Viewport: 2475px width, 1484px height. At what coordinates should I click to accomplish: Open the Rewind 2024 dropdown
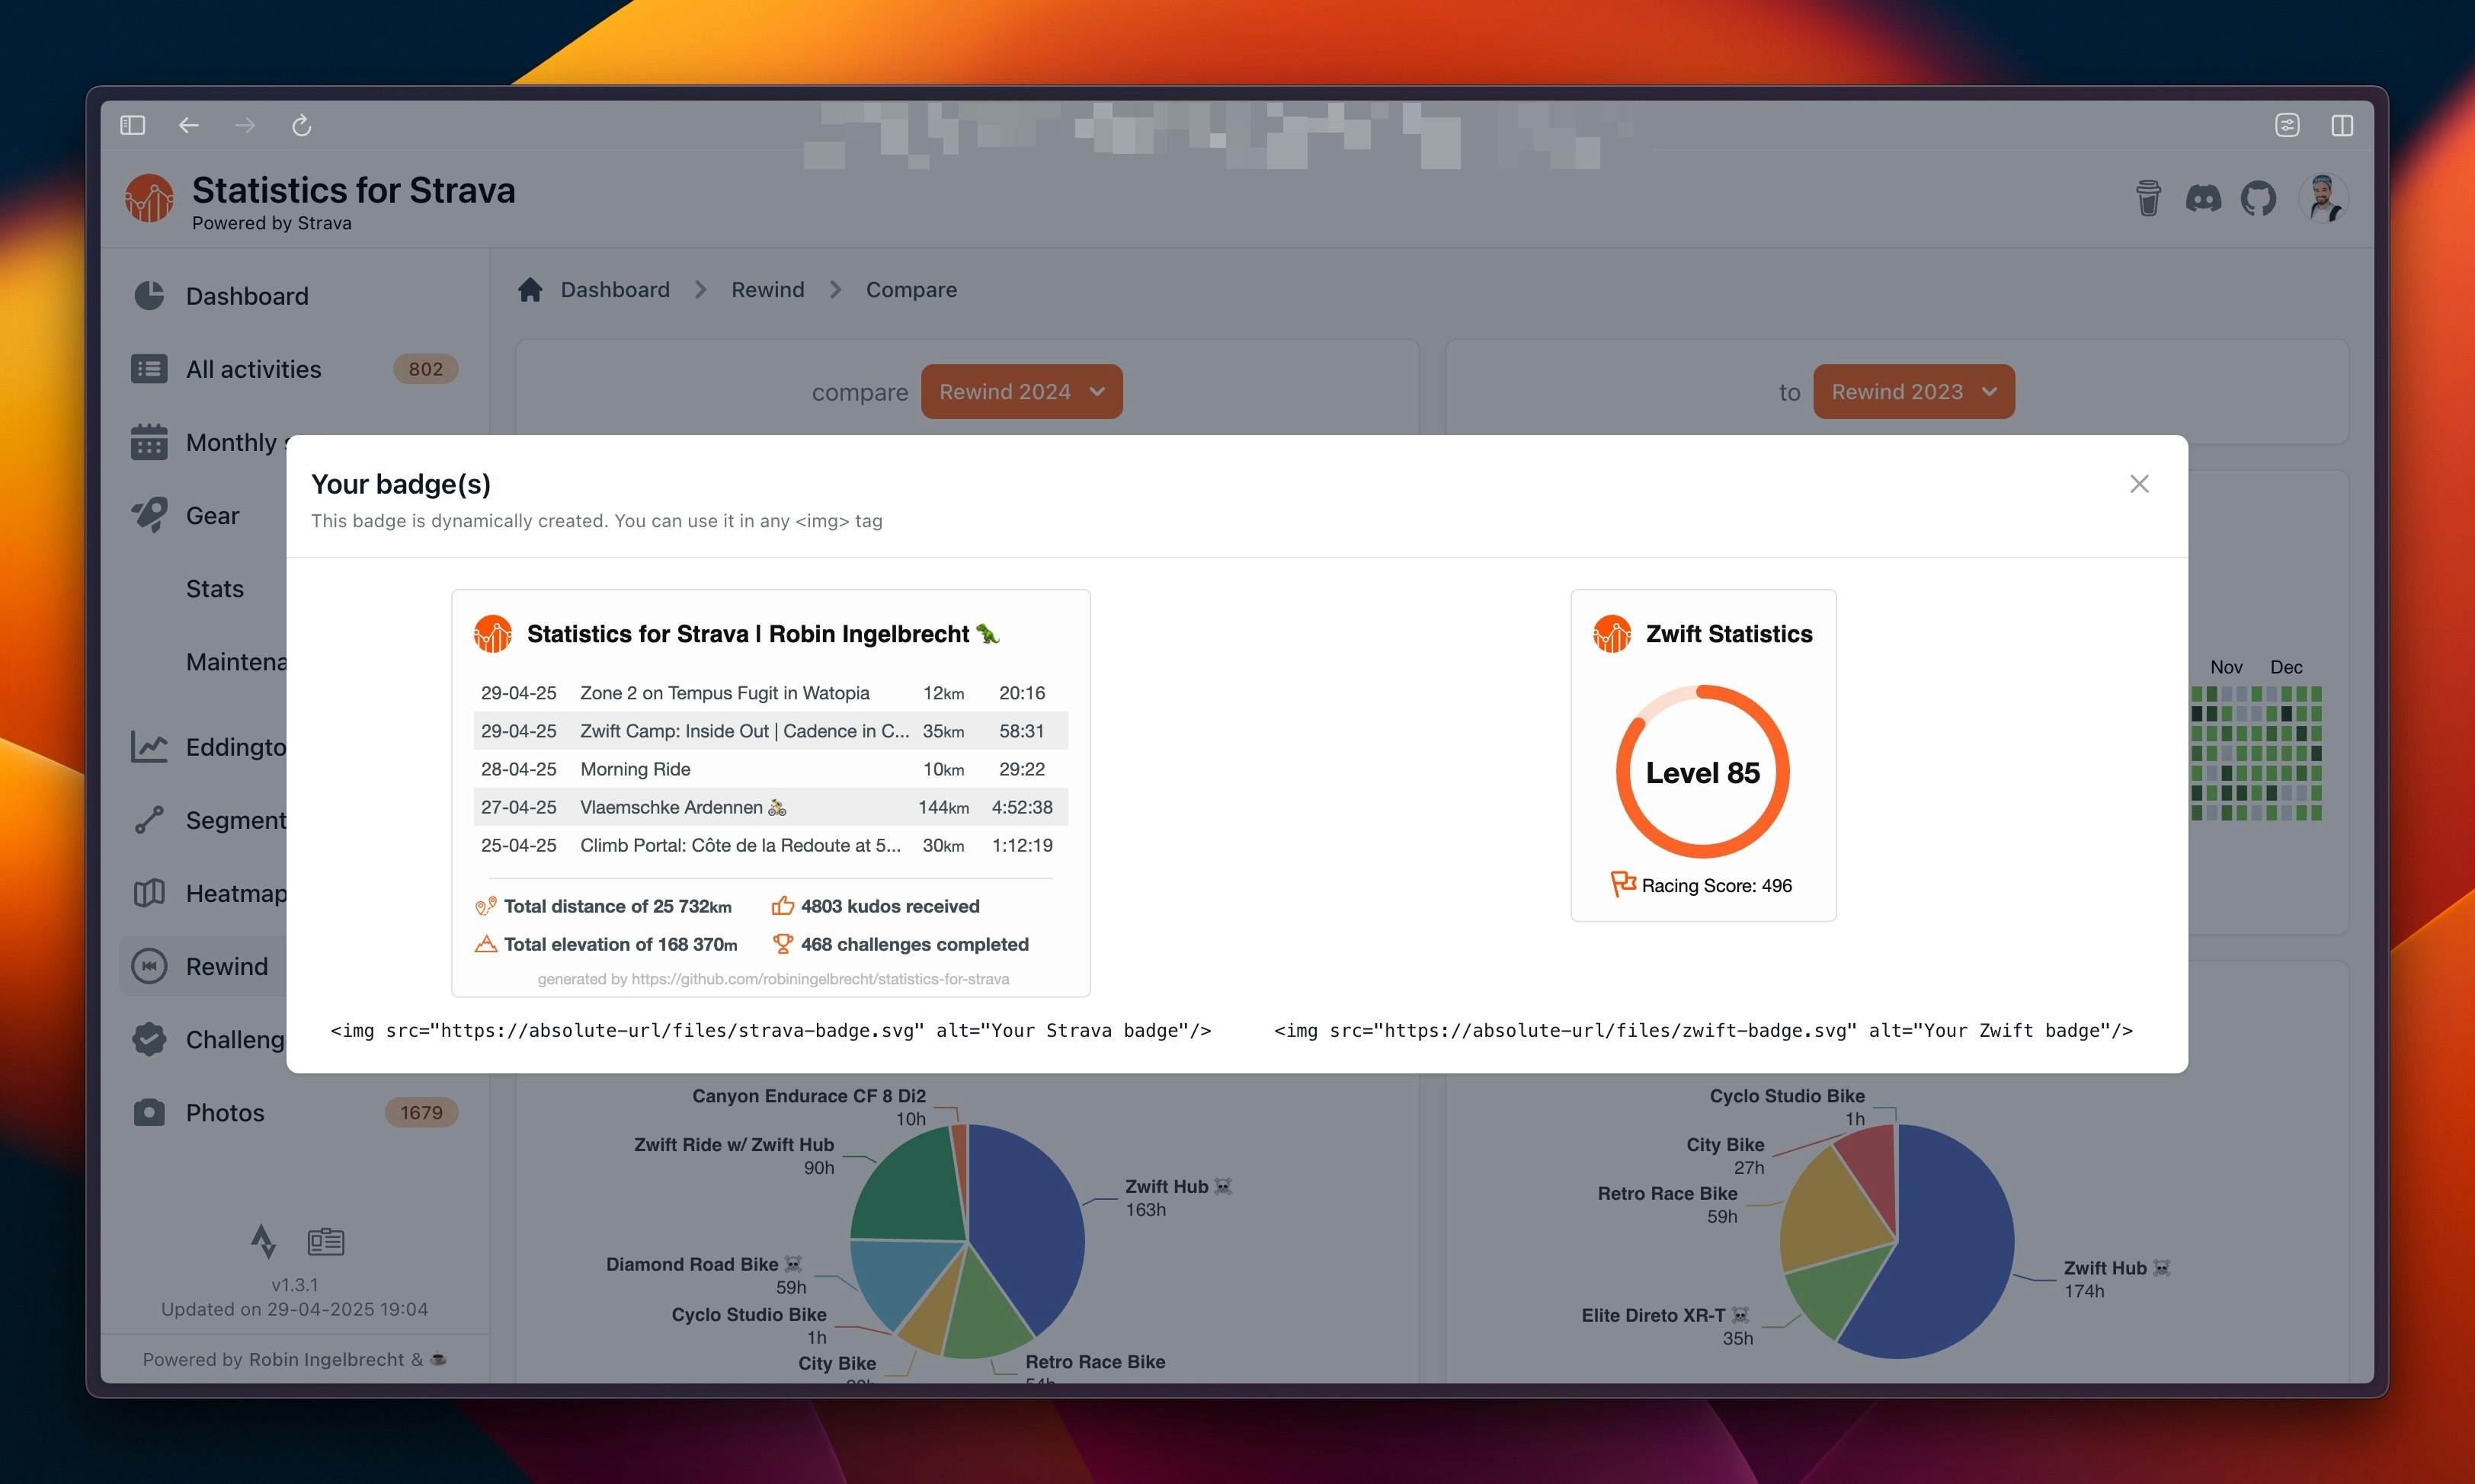coord(1021,392)
